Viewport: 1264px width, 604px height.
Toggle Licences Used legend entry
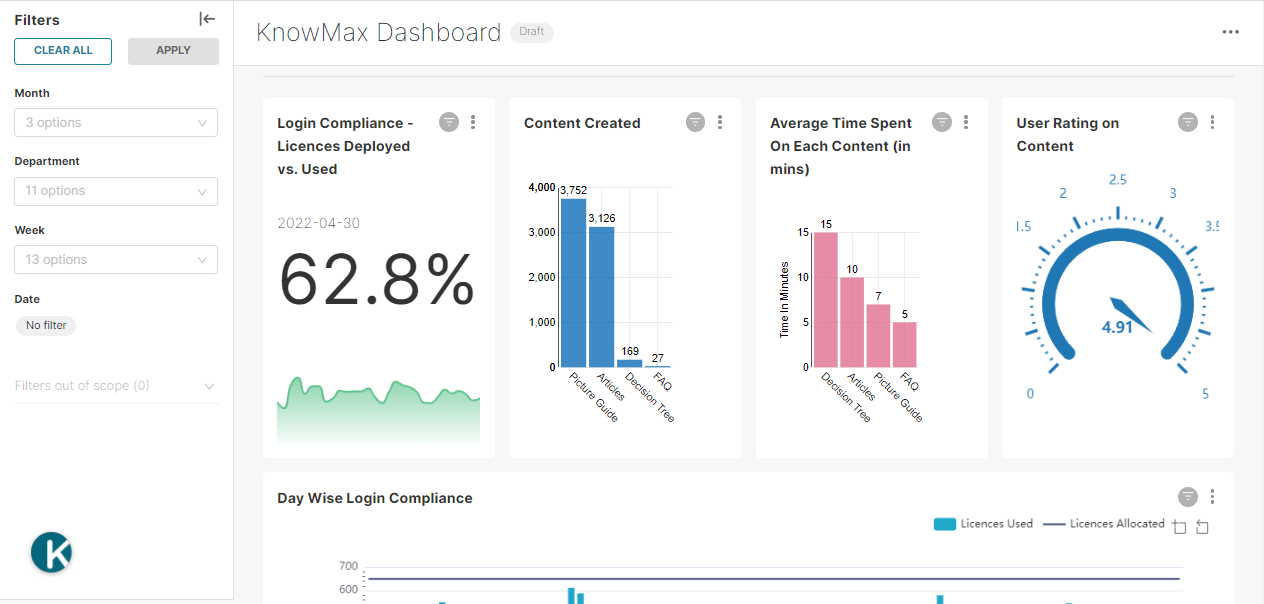pos(983,524)
